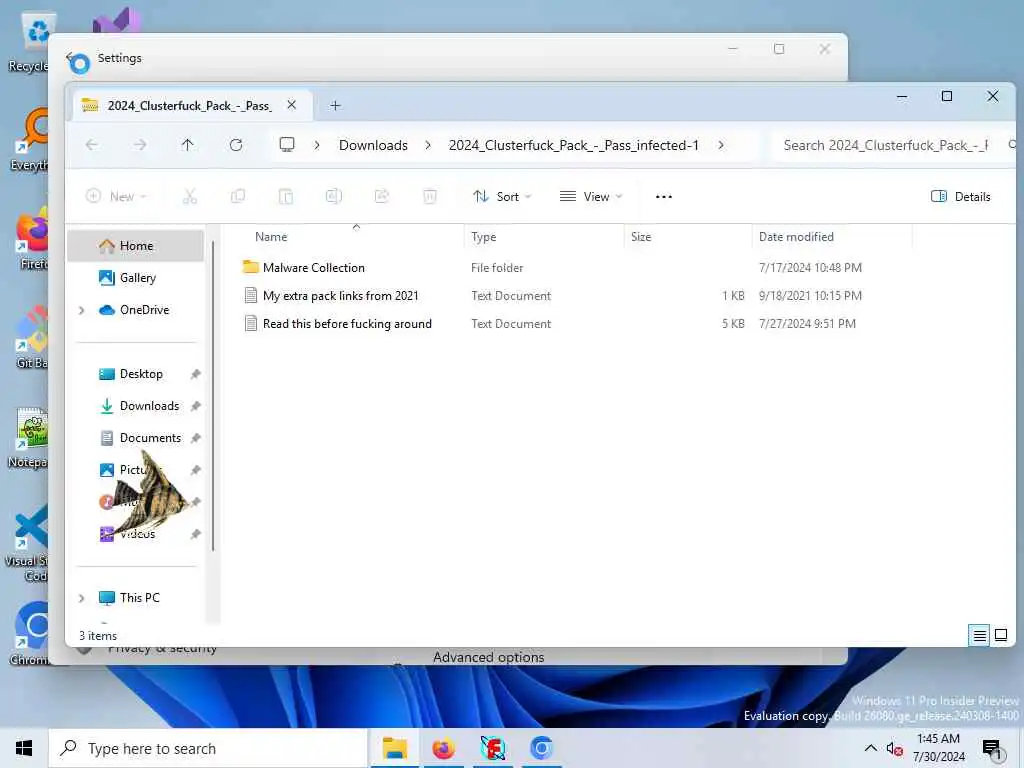Image resolution: width=1024 pixels, height=768 pixels.
Task: Click the Share icon in toolbar
Action: tap(382, 197)
